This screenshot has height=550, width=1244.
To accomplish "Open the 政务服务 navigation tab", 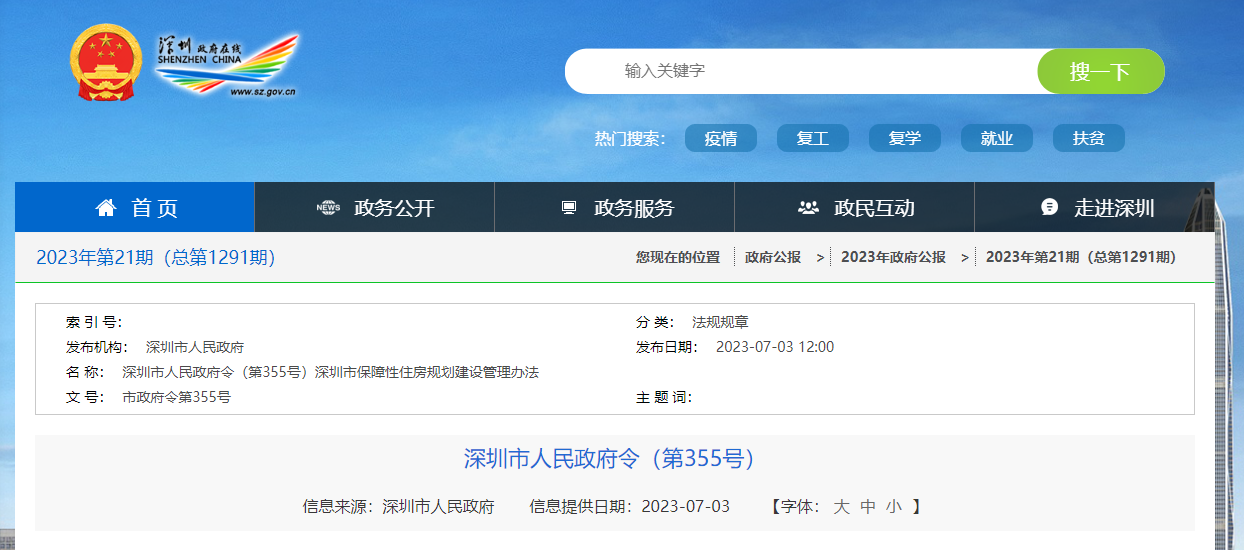I will point(615,207).
